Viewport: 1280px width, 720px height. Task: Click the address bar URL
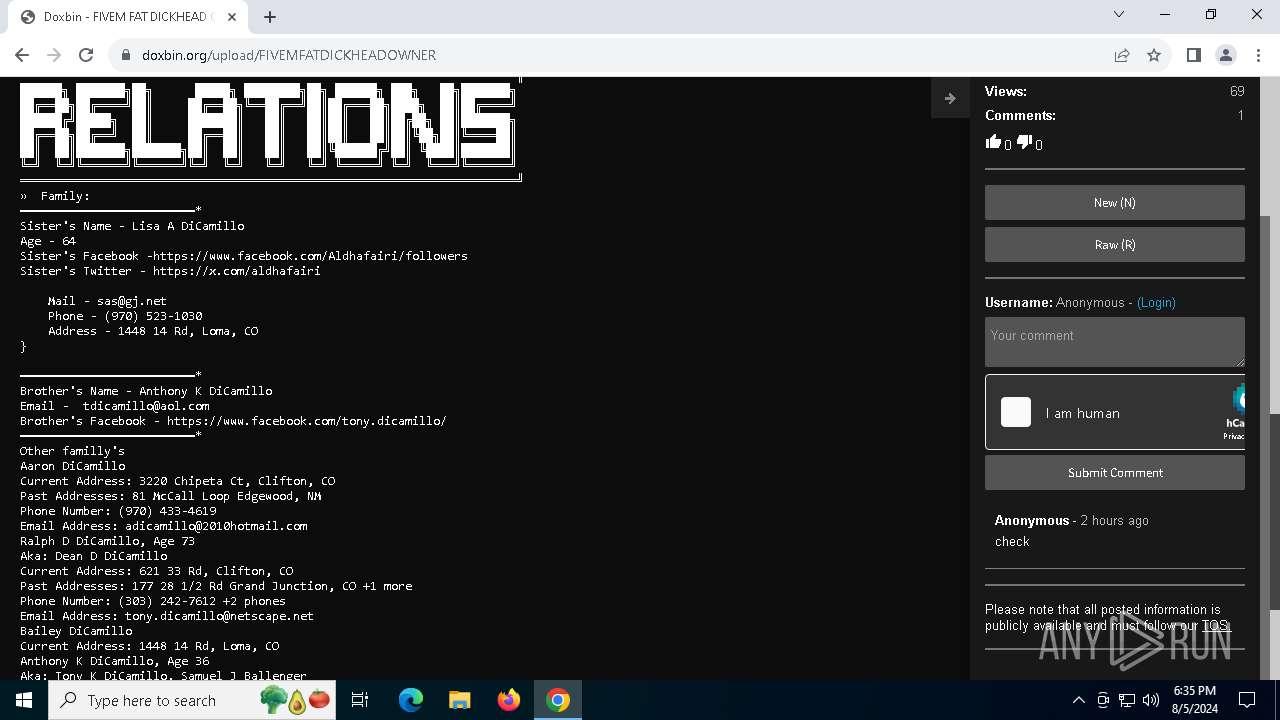pyautogui.click(x=289, y=55)
